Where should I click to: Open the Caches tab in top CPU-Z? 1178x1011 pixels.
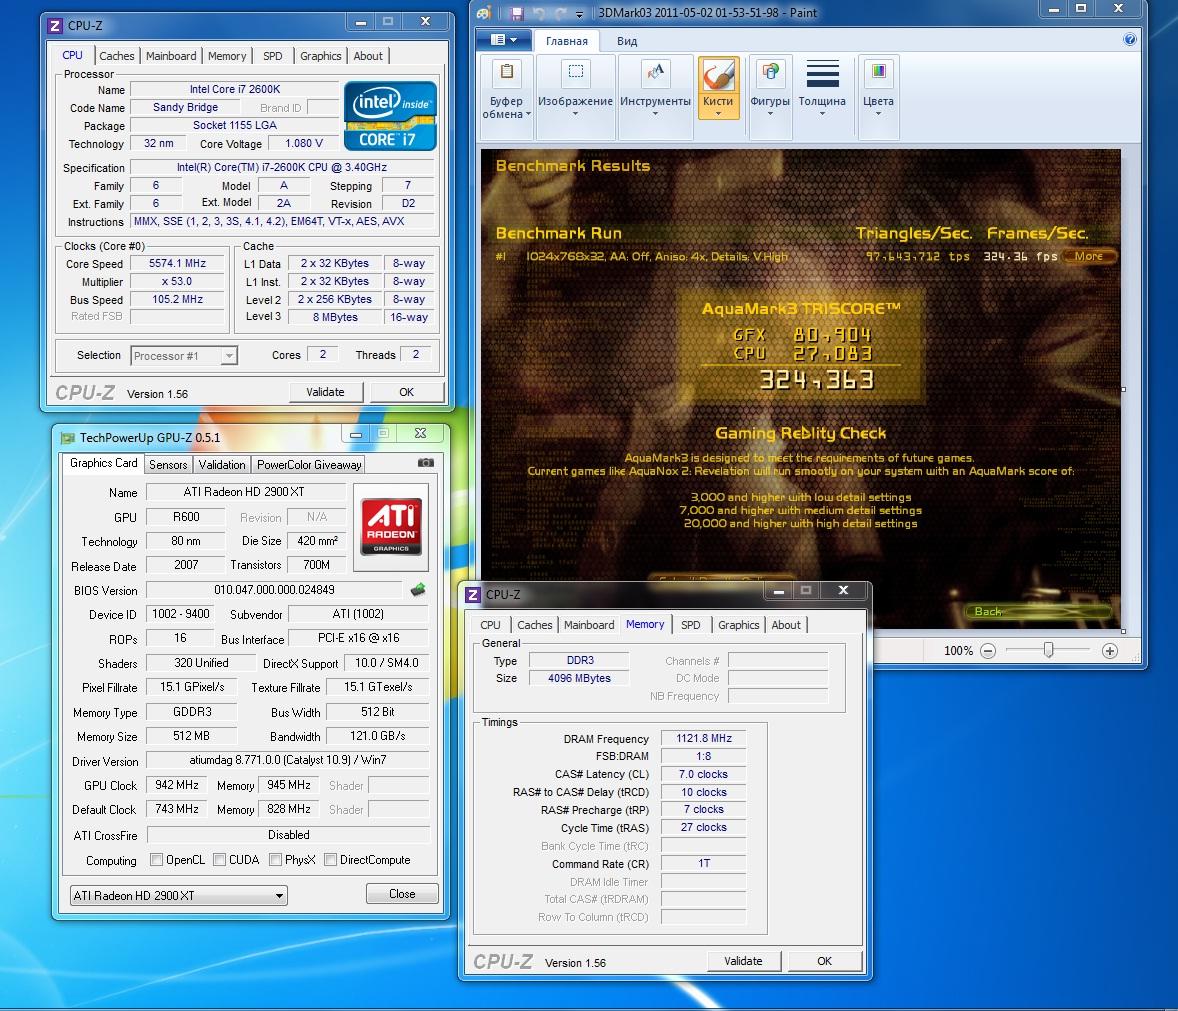point(116,56)
